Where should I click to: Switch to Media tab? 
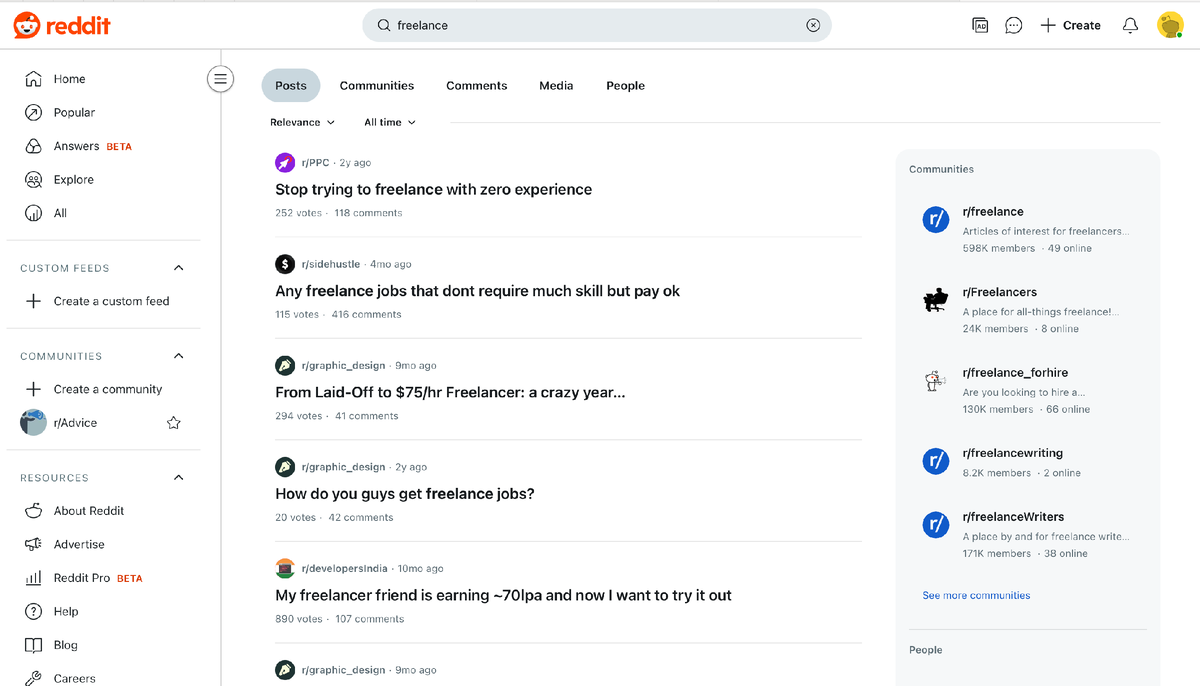click(x=556, y=85)
